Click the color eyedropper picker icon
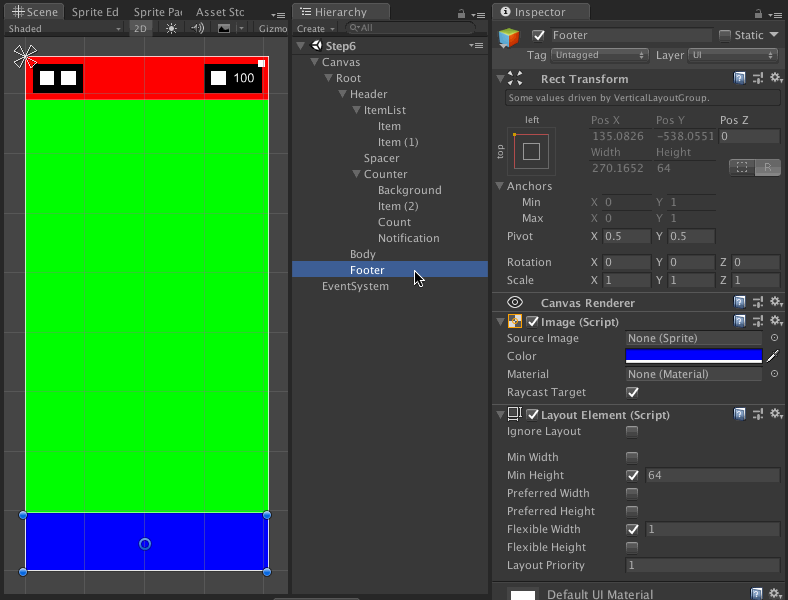This screenshot has height=600, width=788. [x=773, y=356]
